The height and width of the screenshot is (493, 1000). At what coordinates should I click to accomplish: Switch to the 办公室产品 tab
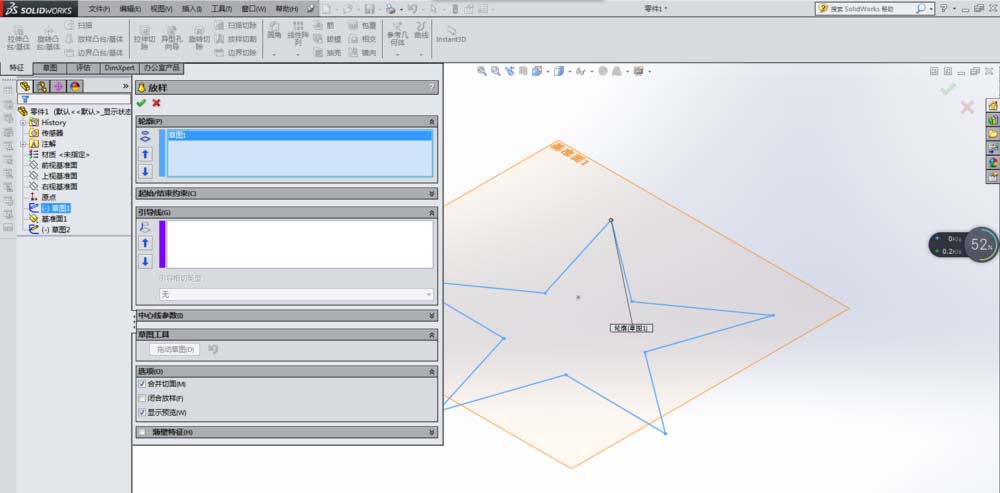tap(161, 68)
